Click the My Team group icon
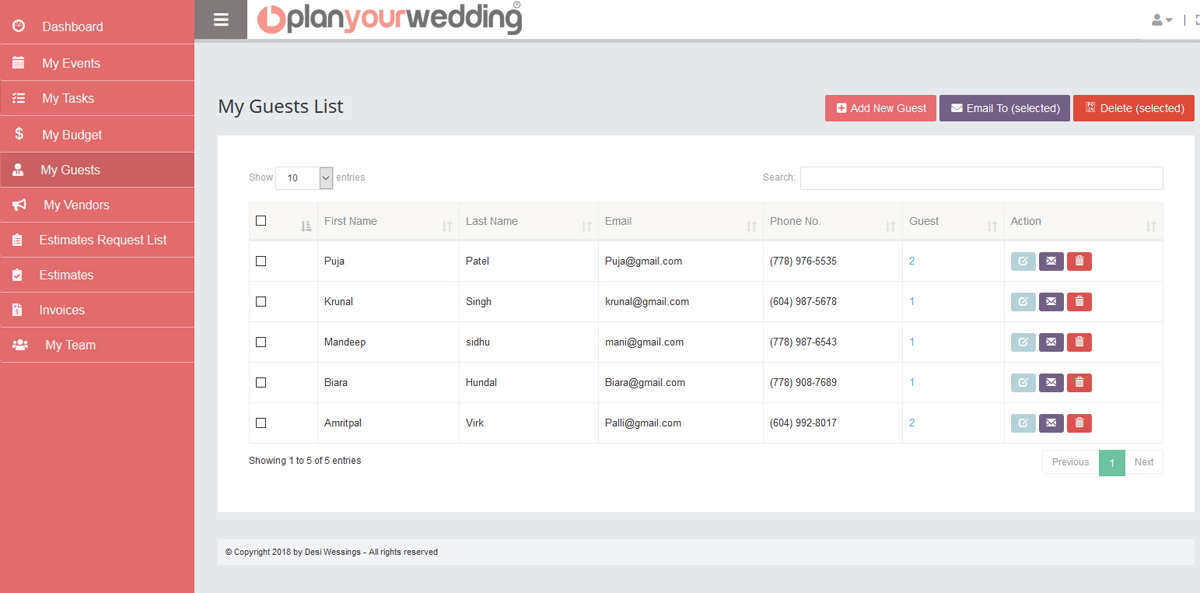This screenshot has height=593, width=1200. click(20, 345)
